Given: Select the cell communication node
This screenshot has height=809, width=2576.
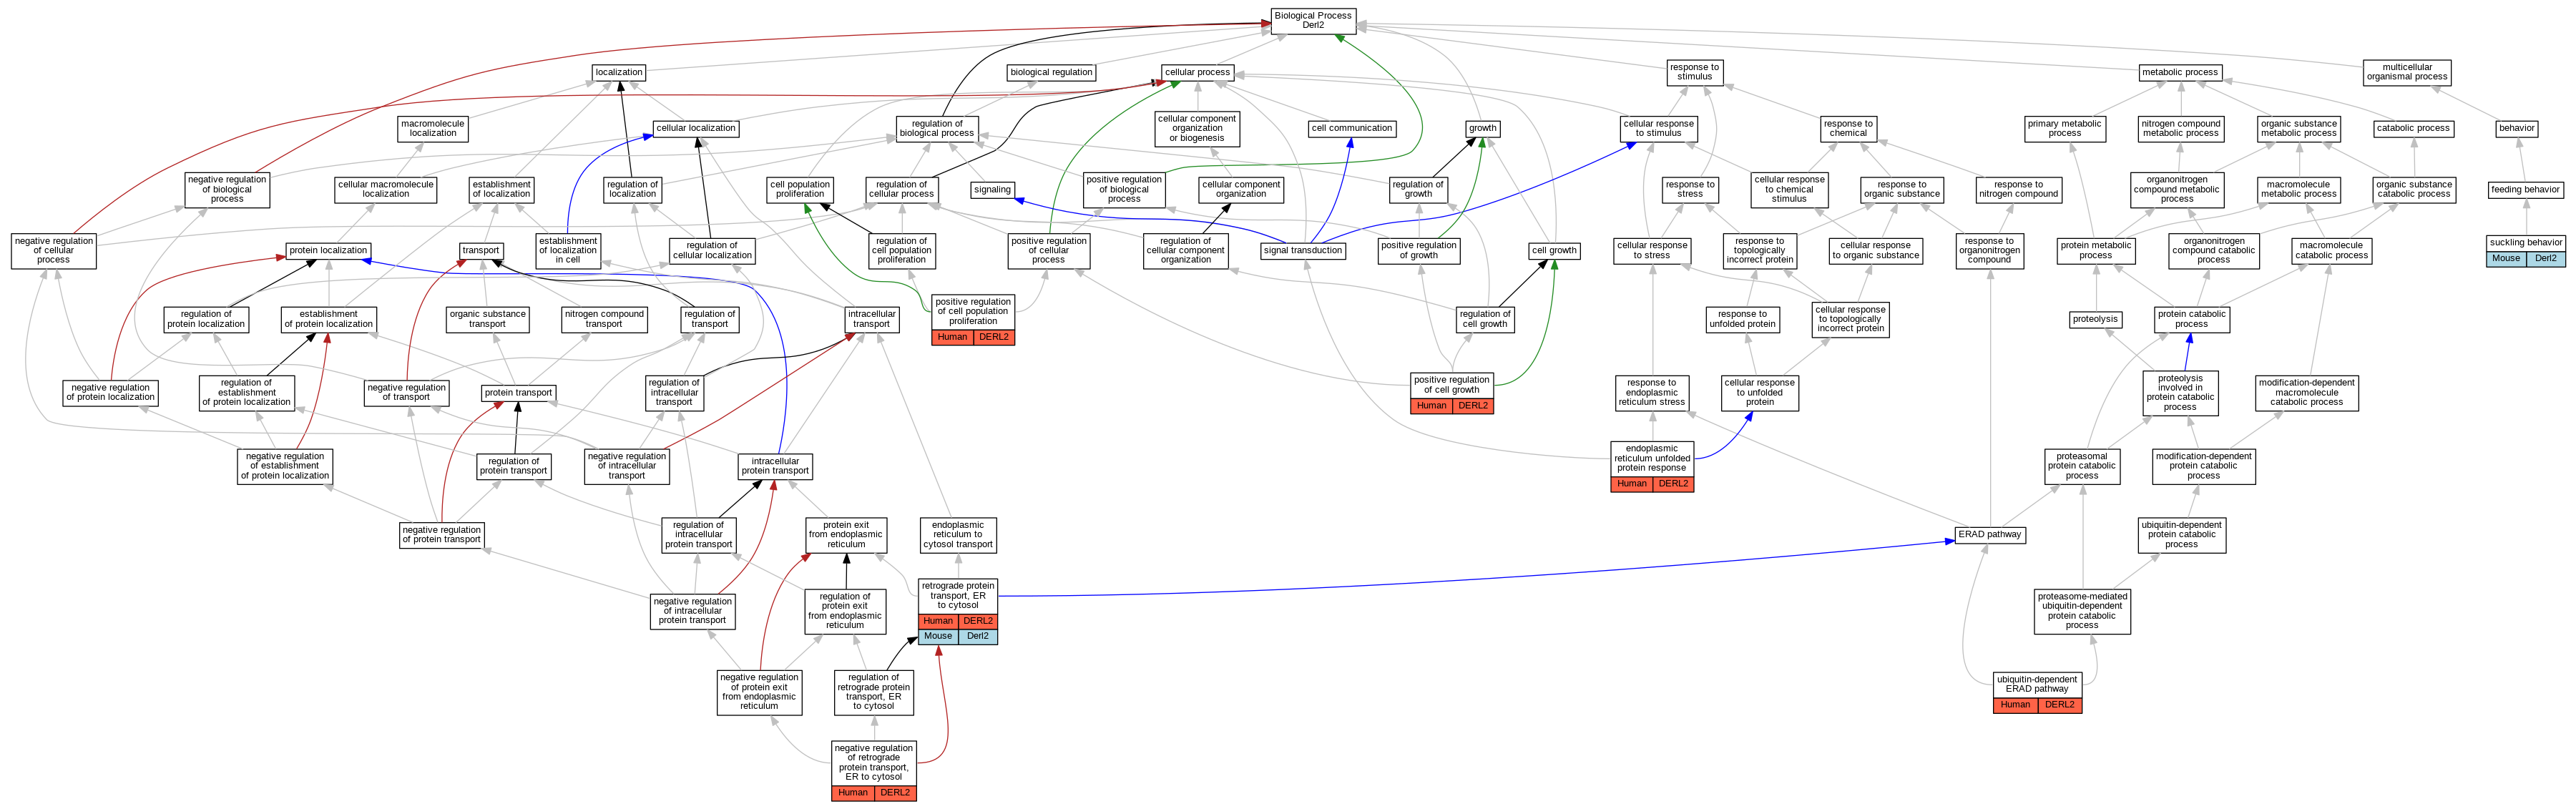Looking at the screenshot, I should coord(1352,128).
